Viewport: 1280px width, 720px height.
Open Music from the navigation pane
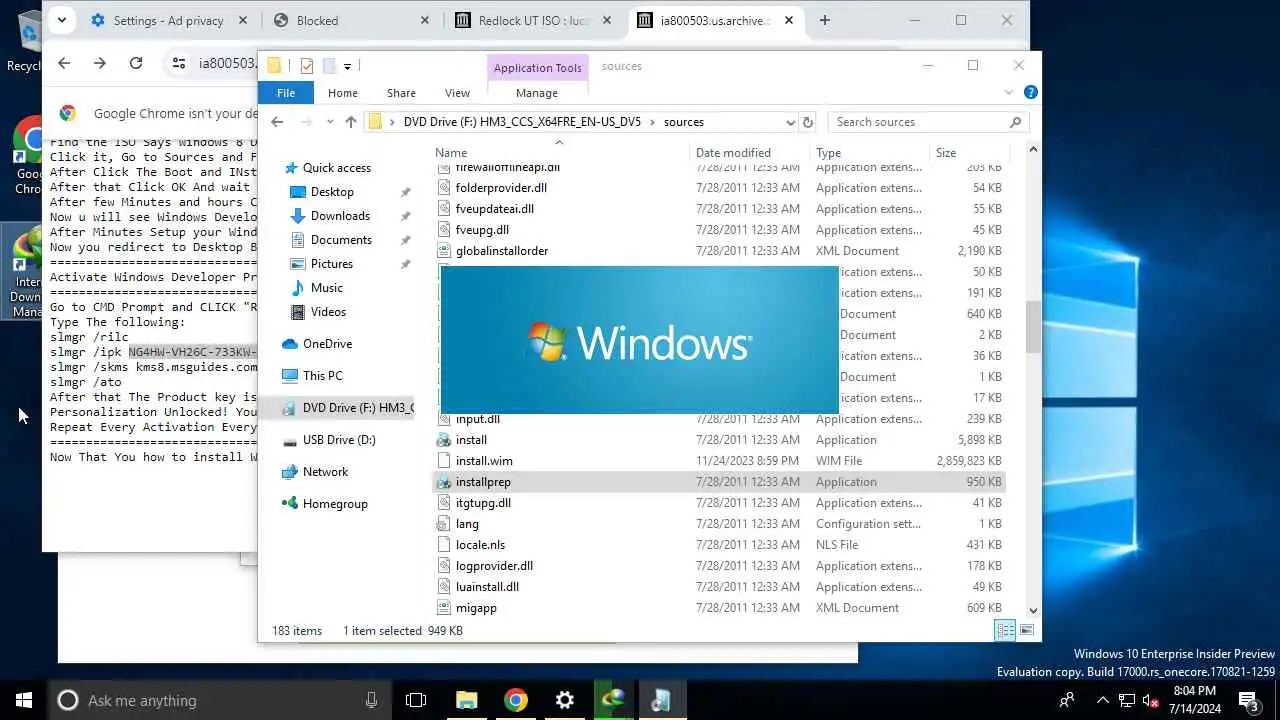tap(326, 288)
